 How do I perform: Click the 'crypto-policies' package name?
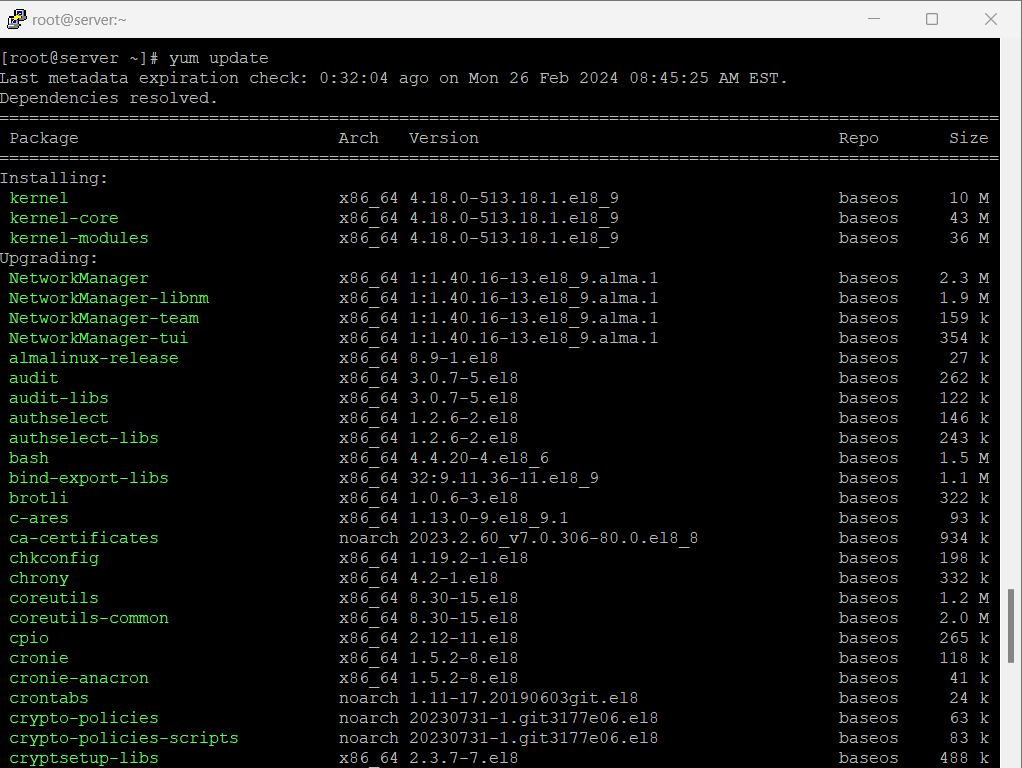[x=83, y=718]
